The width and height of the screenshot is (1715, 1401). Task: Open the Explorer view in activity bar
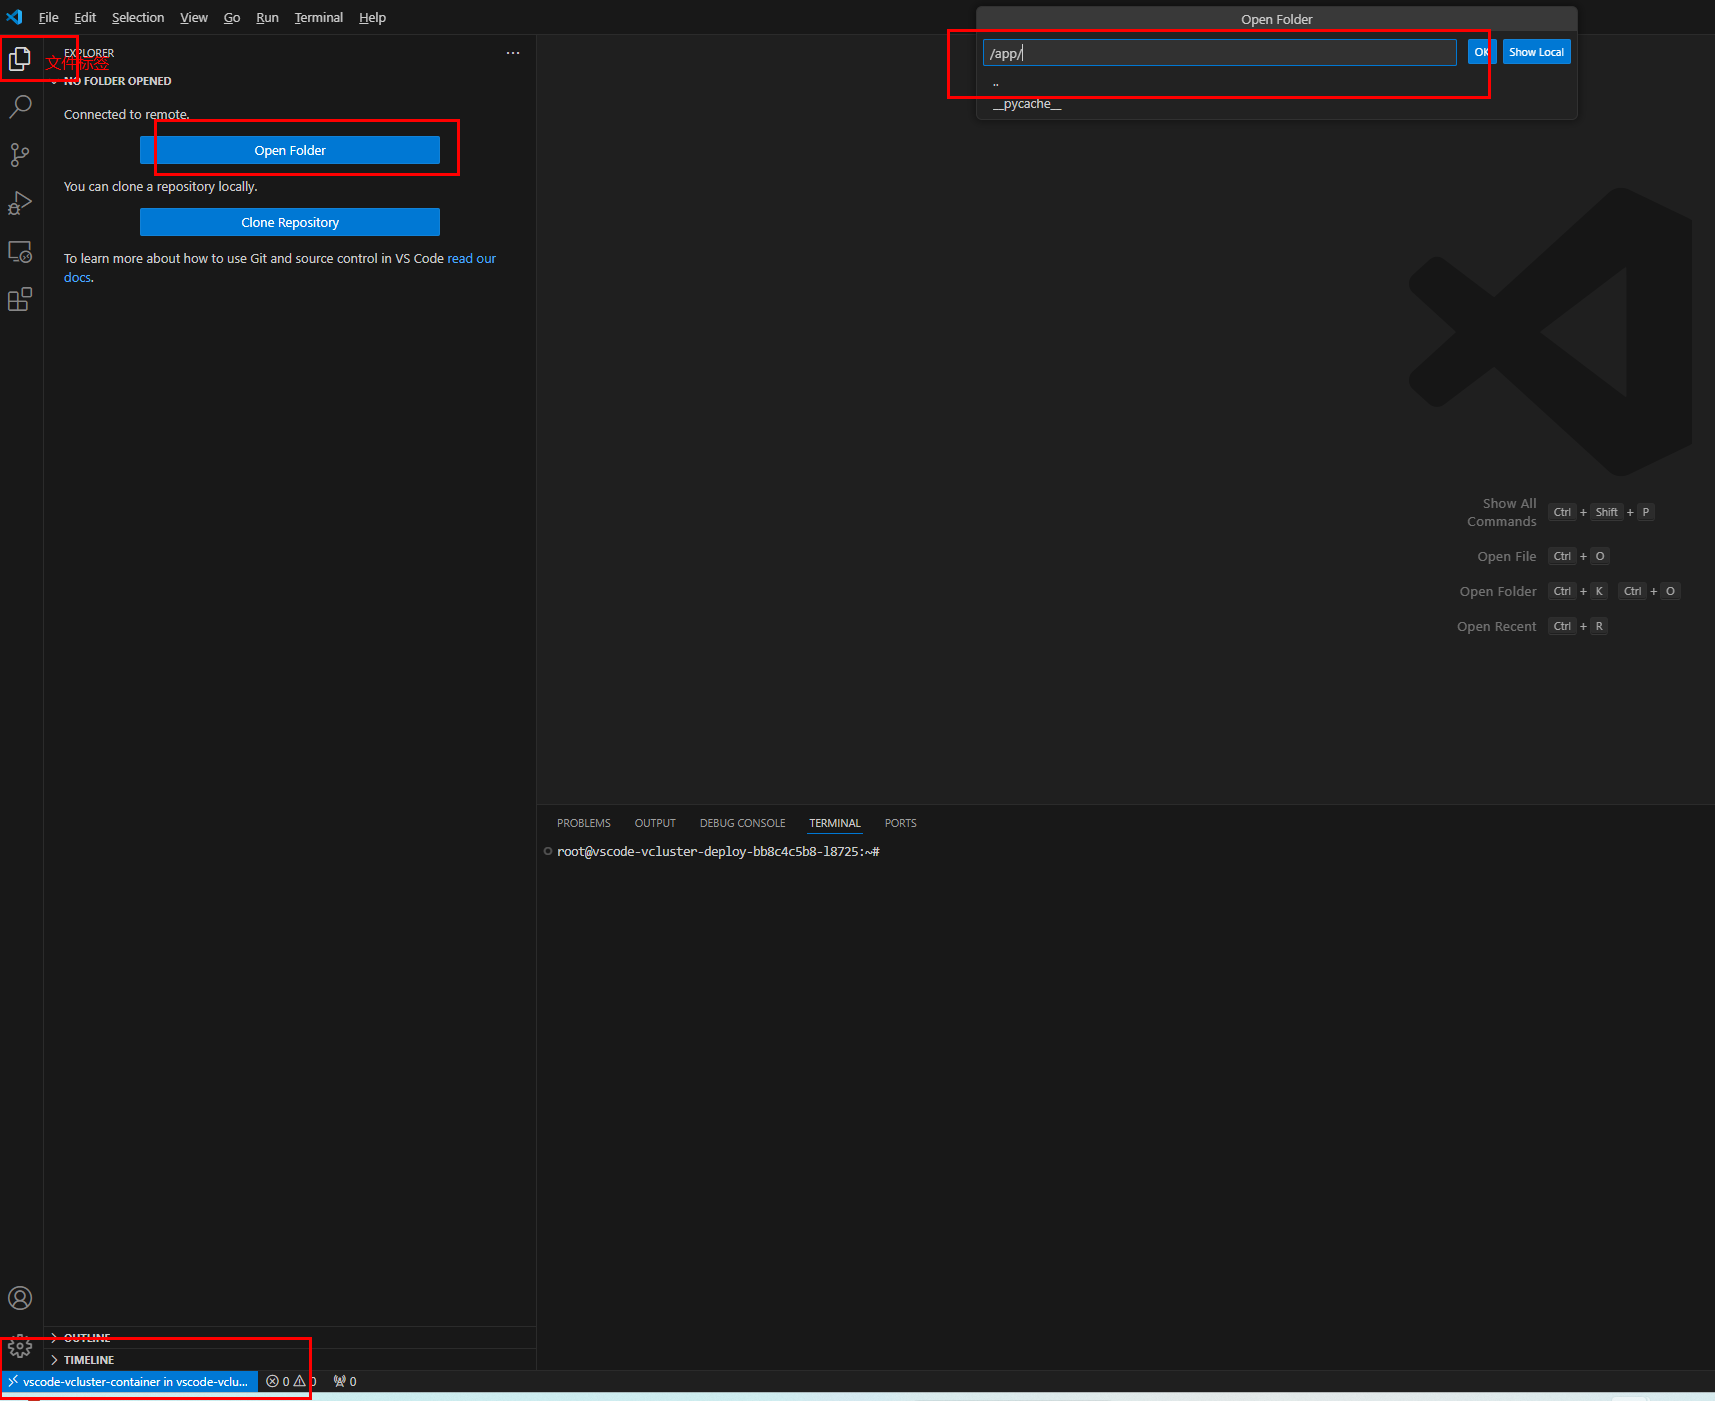tap(20, 59)
